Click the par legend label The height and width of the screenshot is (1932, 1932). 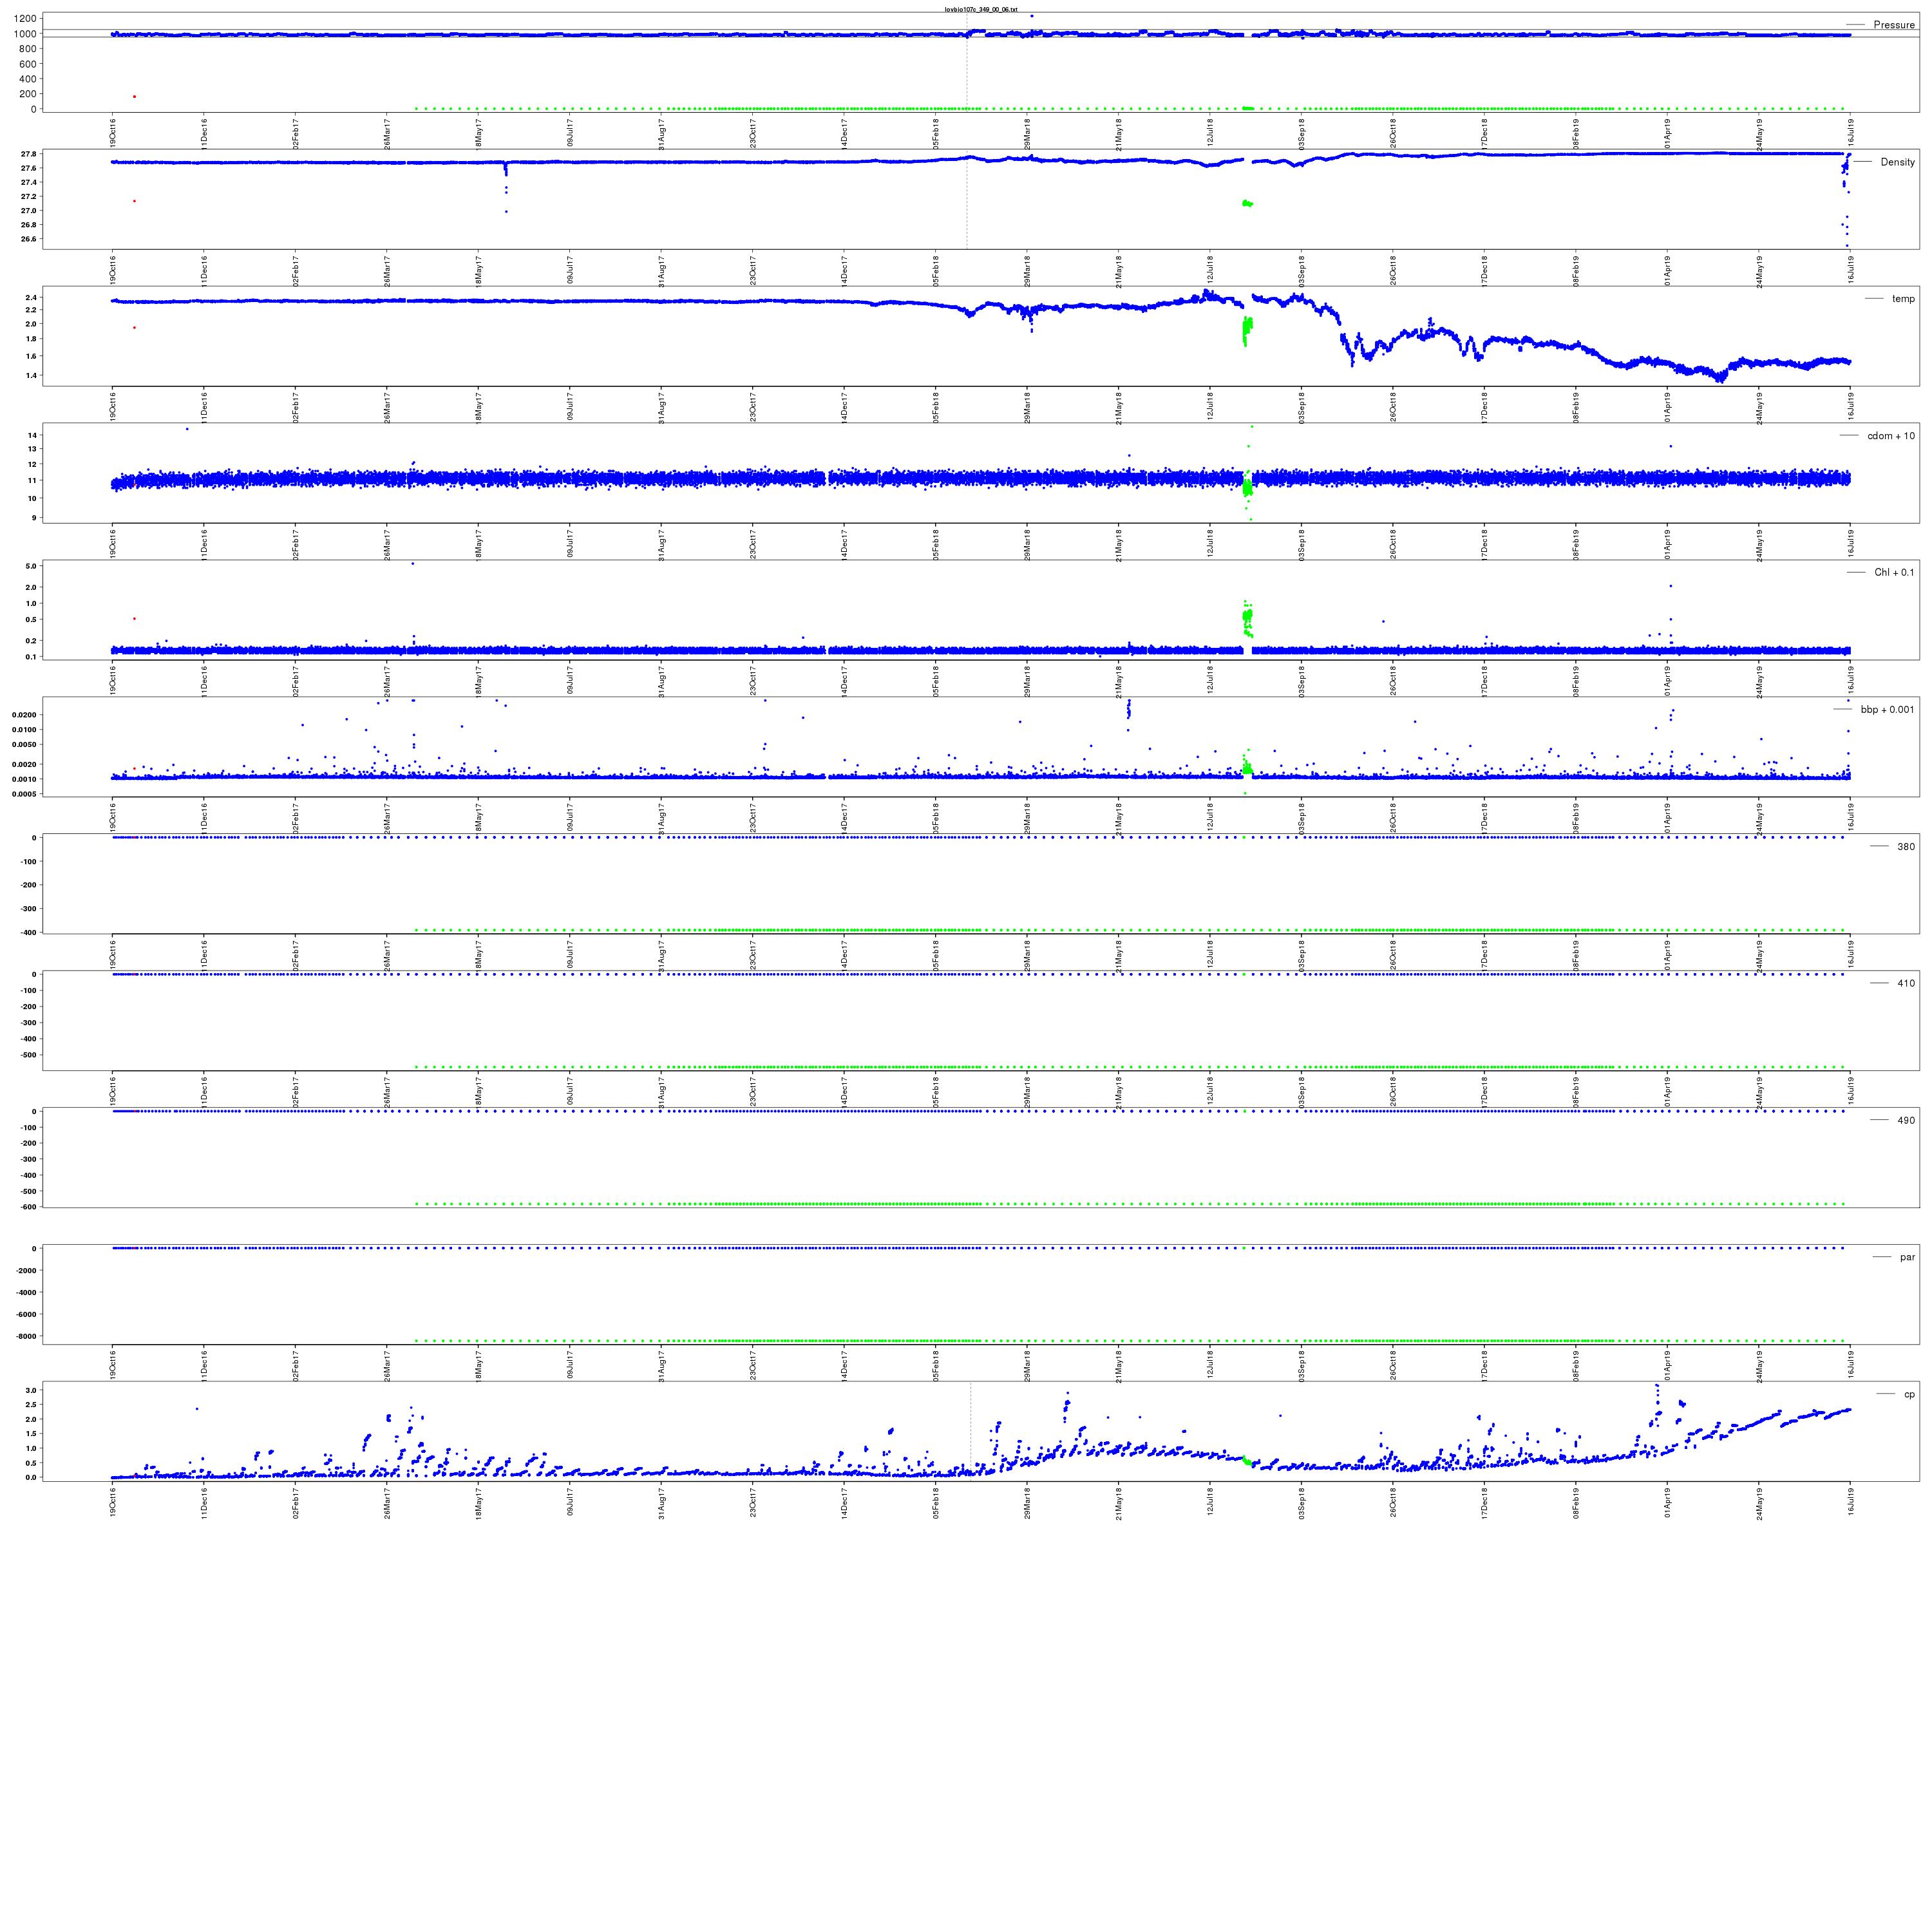pyautogui.click(x=1907, y=1257)
